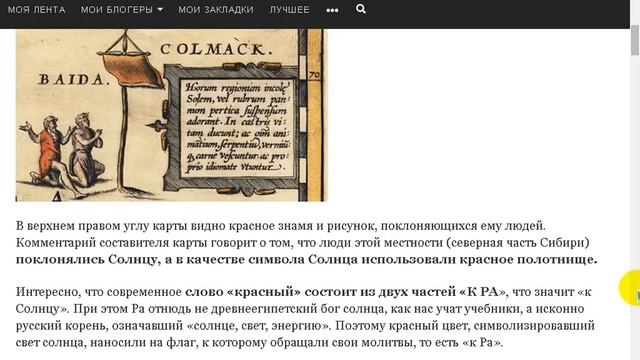Viewport: 640px width, 360px height.
Task: Open the three-dots more menu
Action: pyautogui.click(x=332, y=10)
